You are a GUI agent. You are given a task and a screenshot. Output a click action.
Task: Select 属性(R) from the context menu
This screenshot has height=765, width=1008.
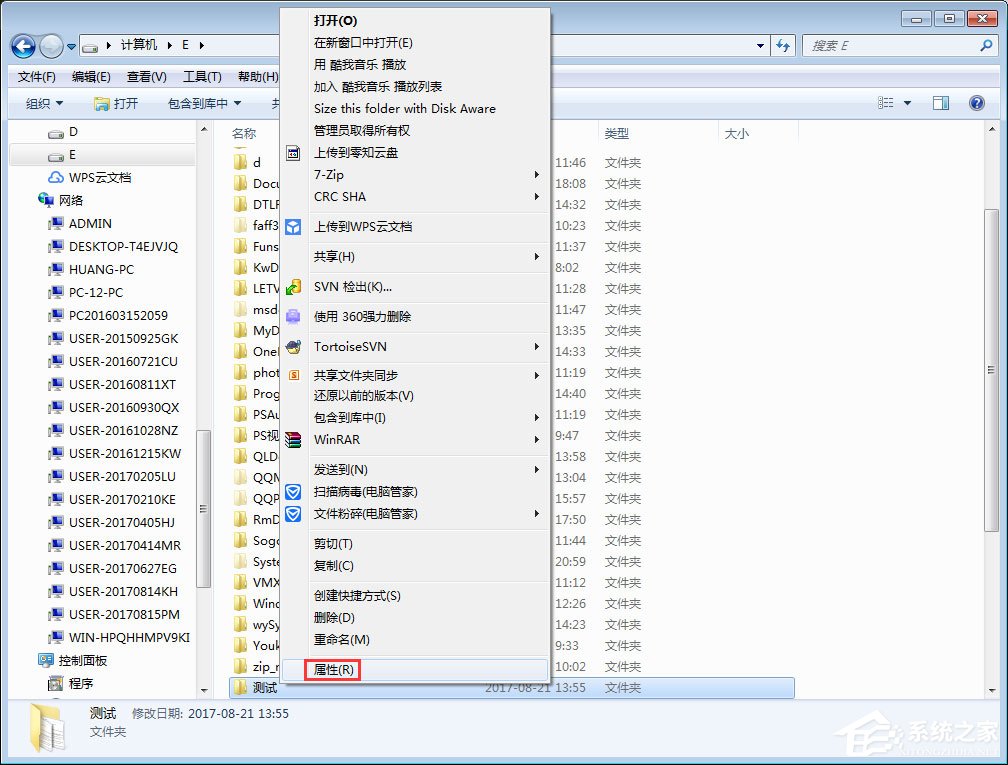[x=331, y=670]
